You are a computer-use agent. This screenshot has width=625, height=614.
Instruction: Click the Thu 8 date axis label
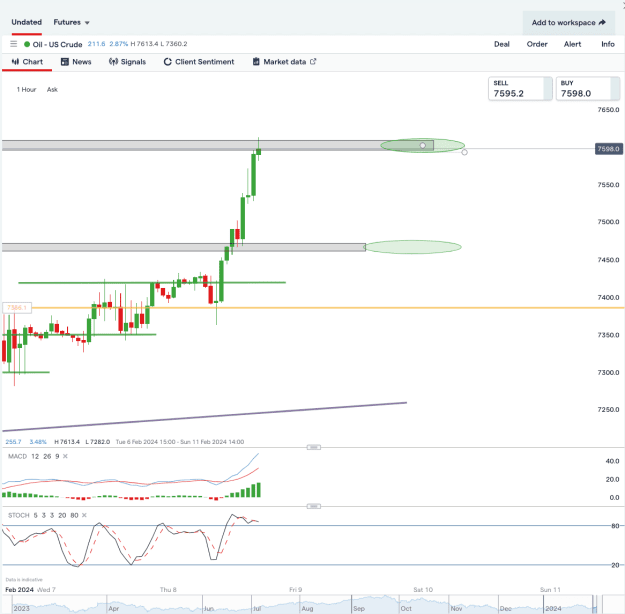pyautogui.click(x=168, y=589)
